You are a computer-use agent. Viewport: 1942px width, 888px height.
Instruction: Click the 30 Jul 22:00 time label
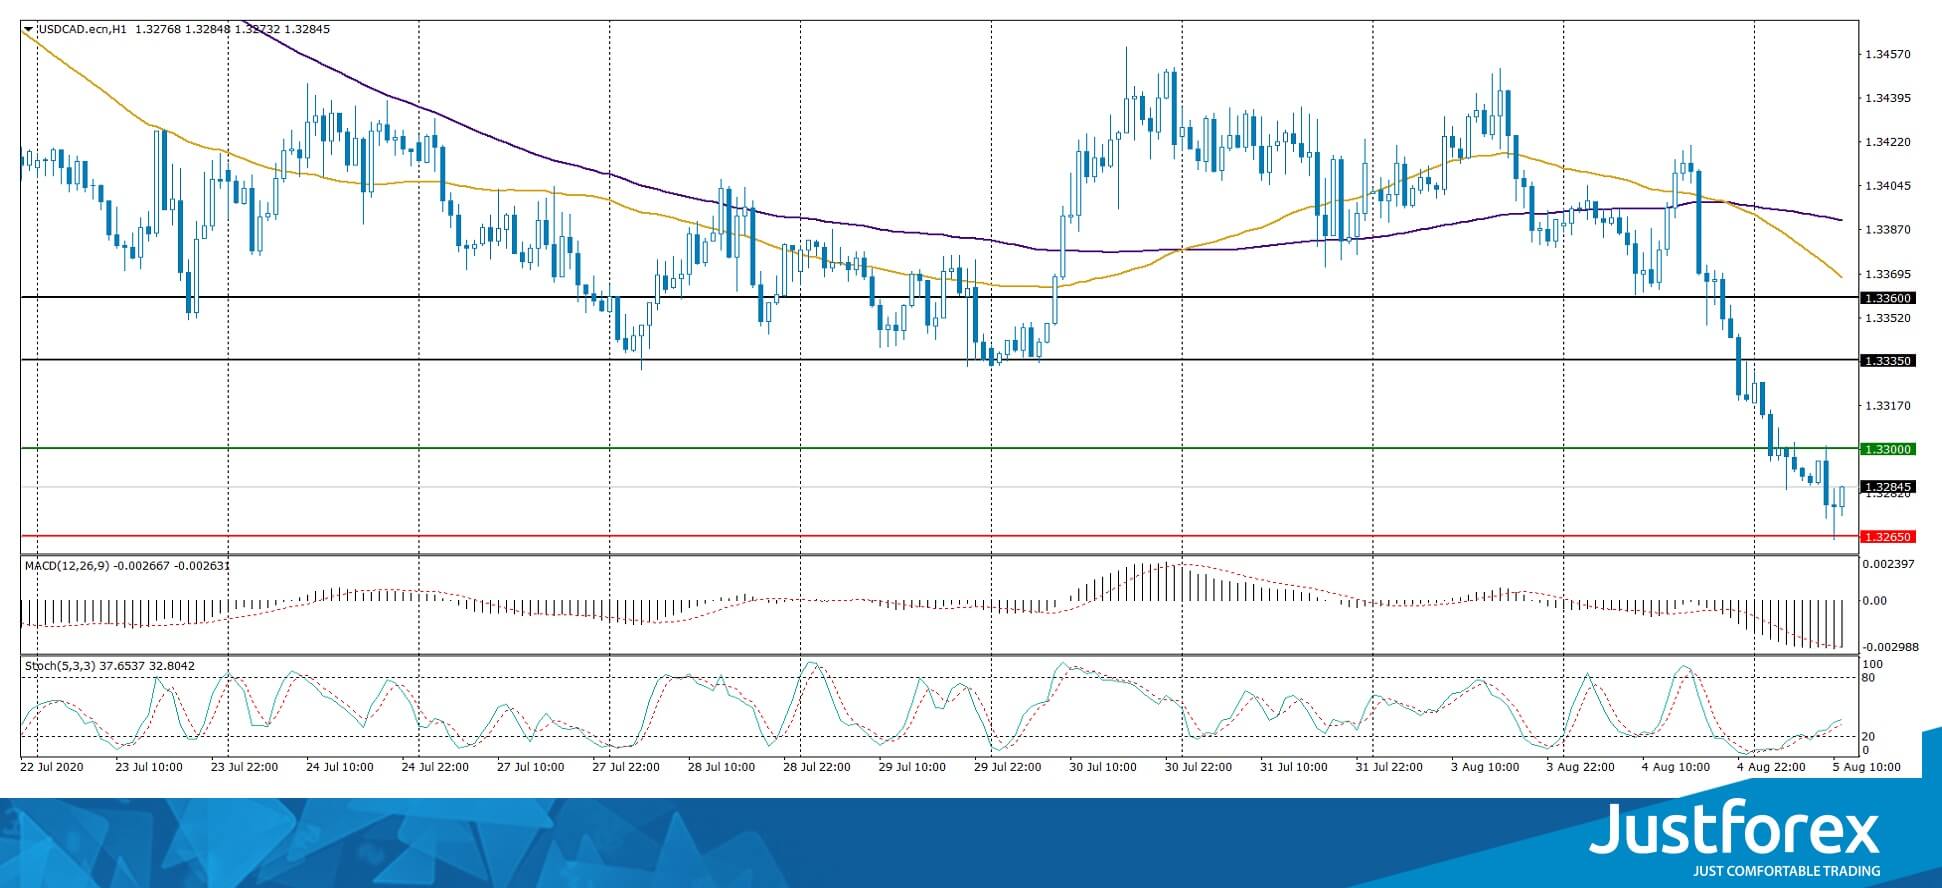click(1200, 768)
